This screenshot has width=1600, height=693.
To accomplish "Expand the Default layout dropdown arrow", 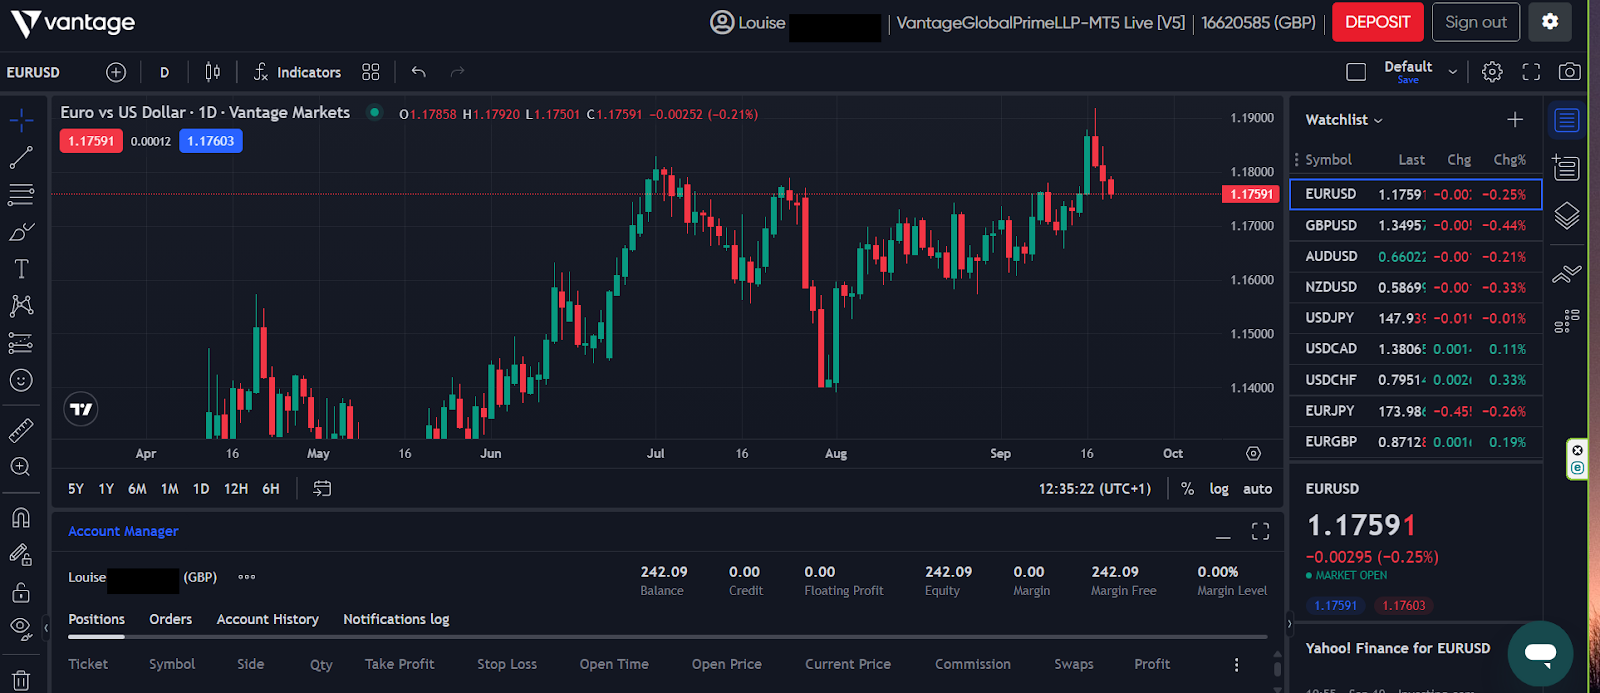I will [1453, 72].
